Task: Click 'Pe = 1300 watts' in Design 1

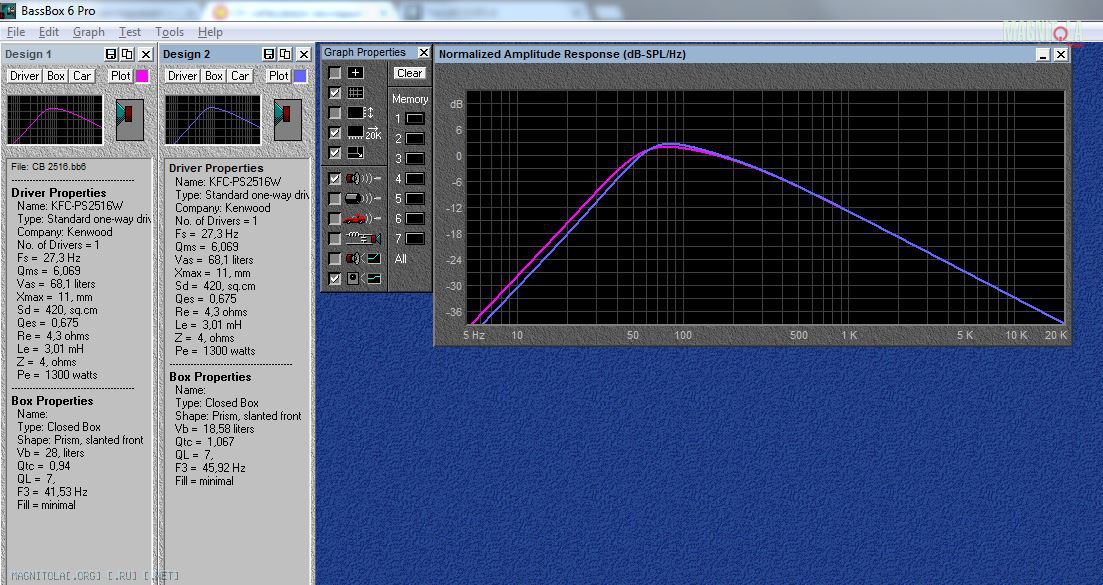Action: point(57,375)
